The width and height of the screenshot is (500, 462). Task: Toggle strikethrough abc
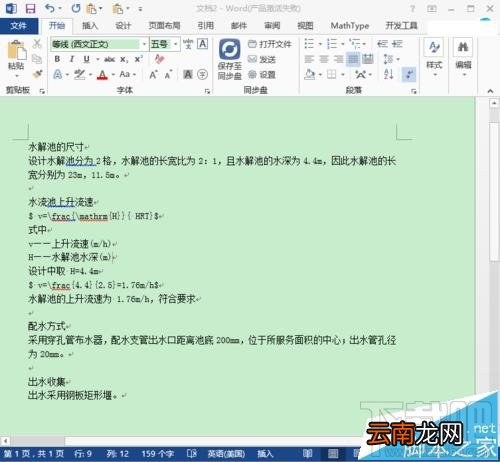(x=109, y=59)
